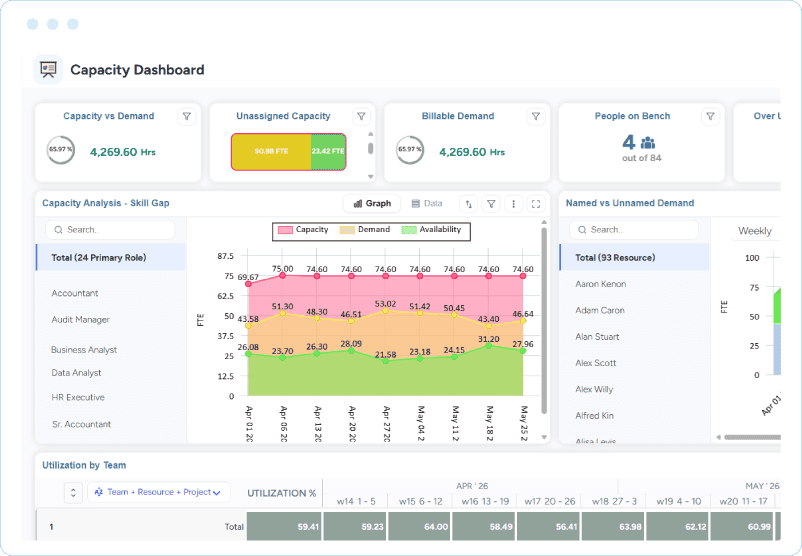This screenshot has width=802, height=556.
Task: Click the 4,269.60 Hrs value on Billable Demand
Action: click(x=472, y=152)
